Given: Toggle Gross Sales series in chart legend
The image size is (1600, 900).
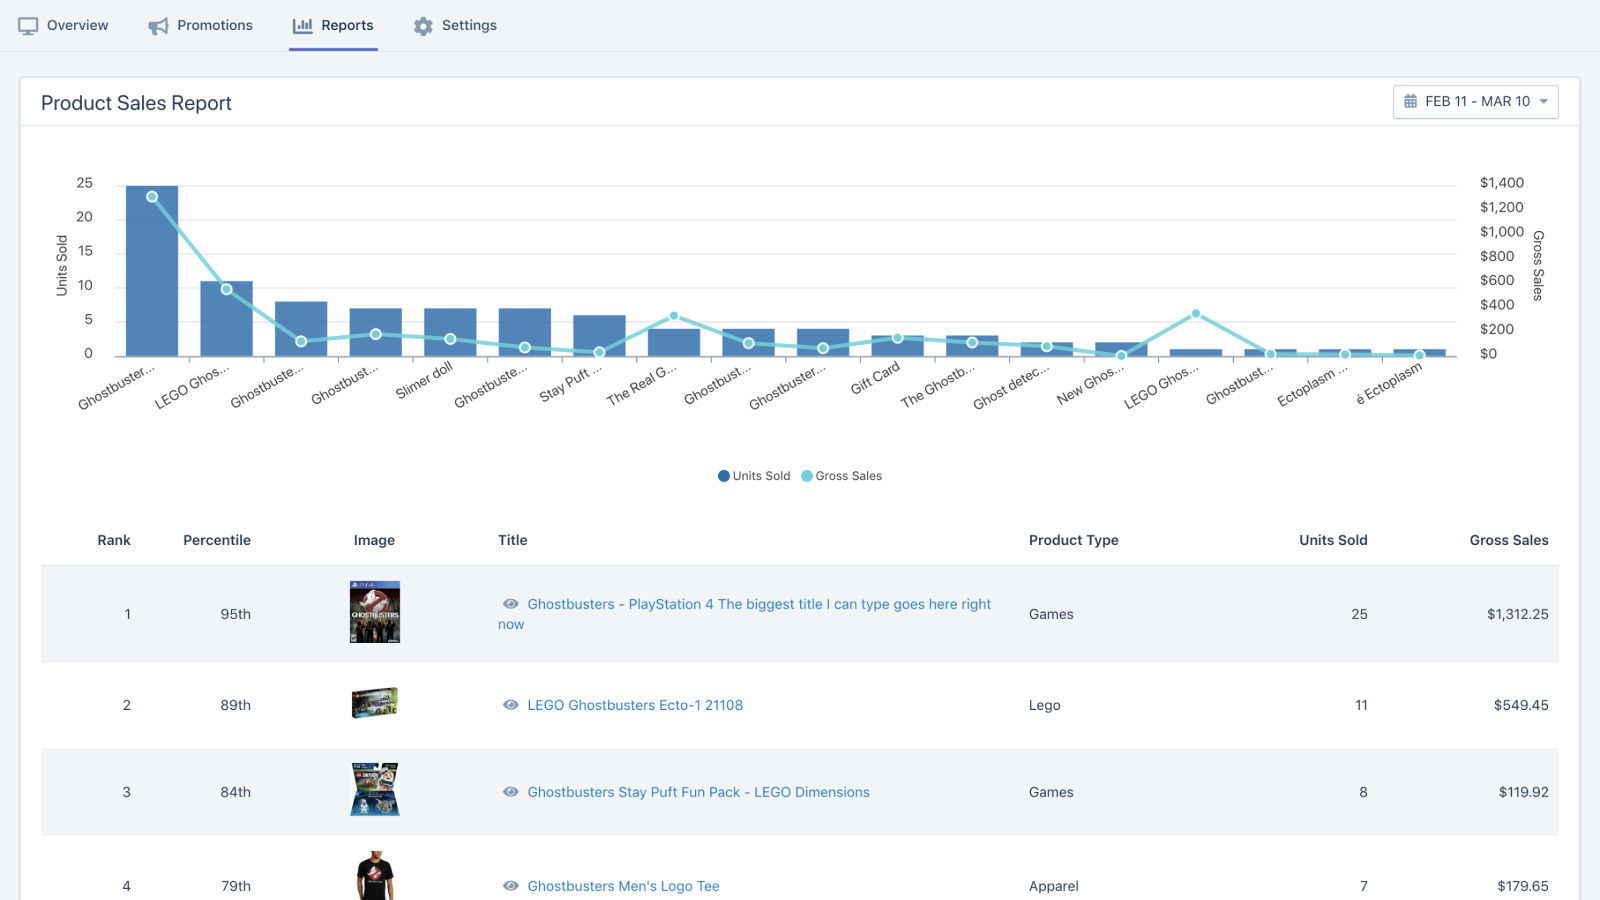Looking at the screenshot, I should click(x=841, y=476).
